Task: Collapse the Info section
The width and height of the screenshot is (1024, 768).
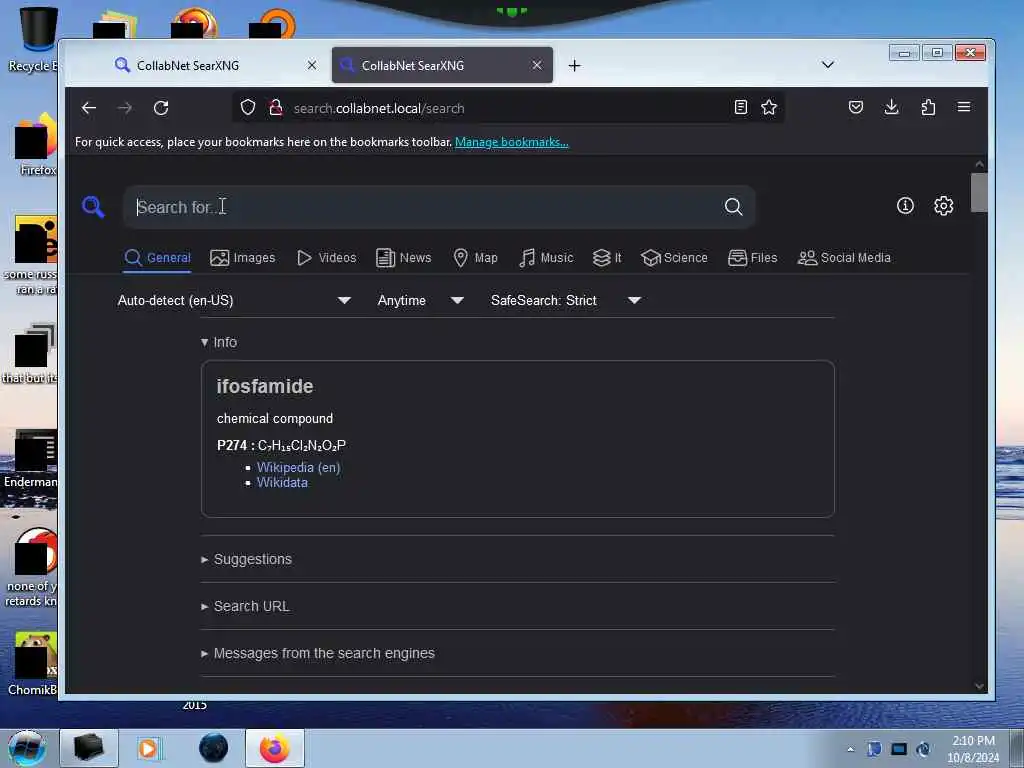Action: tap(219, 342)
